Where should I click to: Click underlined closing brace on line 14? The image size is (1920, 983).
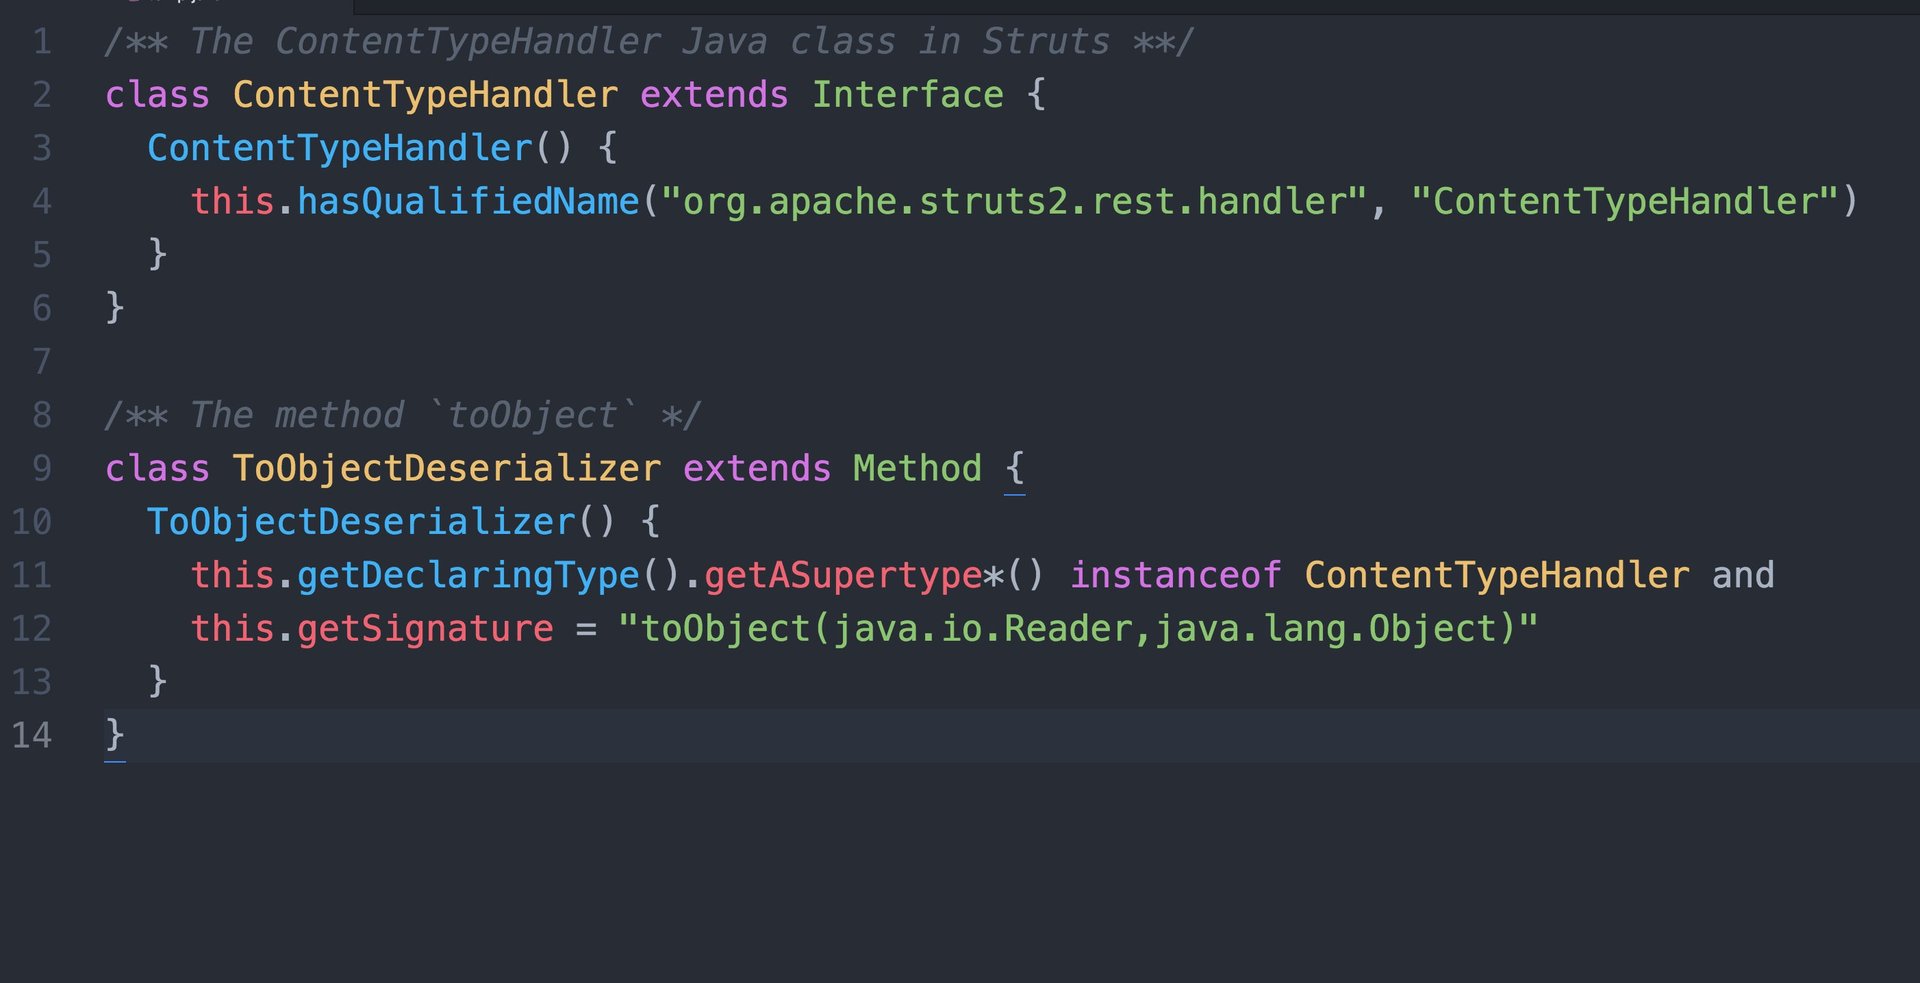(x=115, y=737)
